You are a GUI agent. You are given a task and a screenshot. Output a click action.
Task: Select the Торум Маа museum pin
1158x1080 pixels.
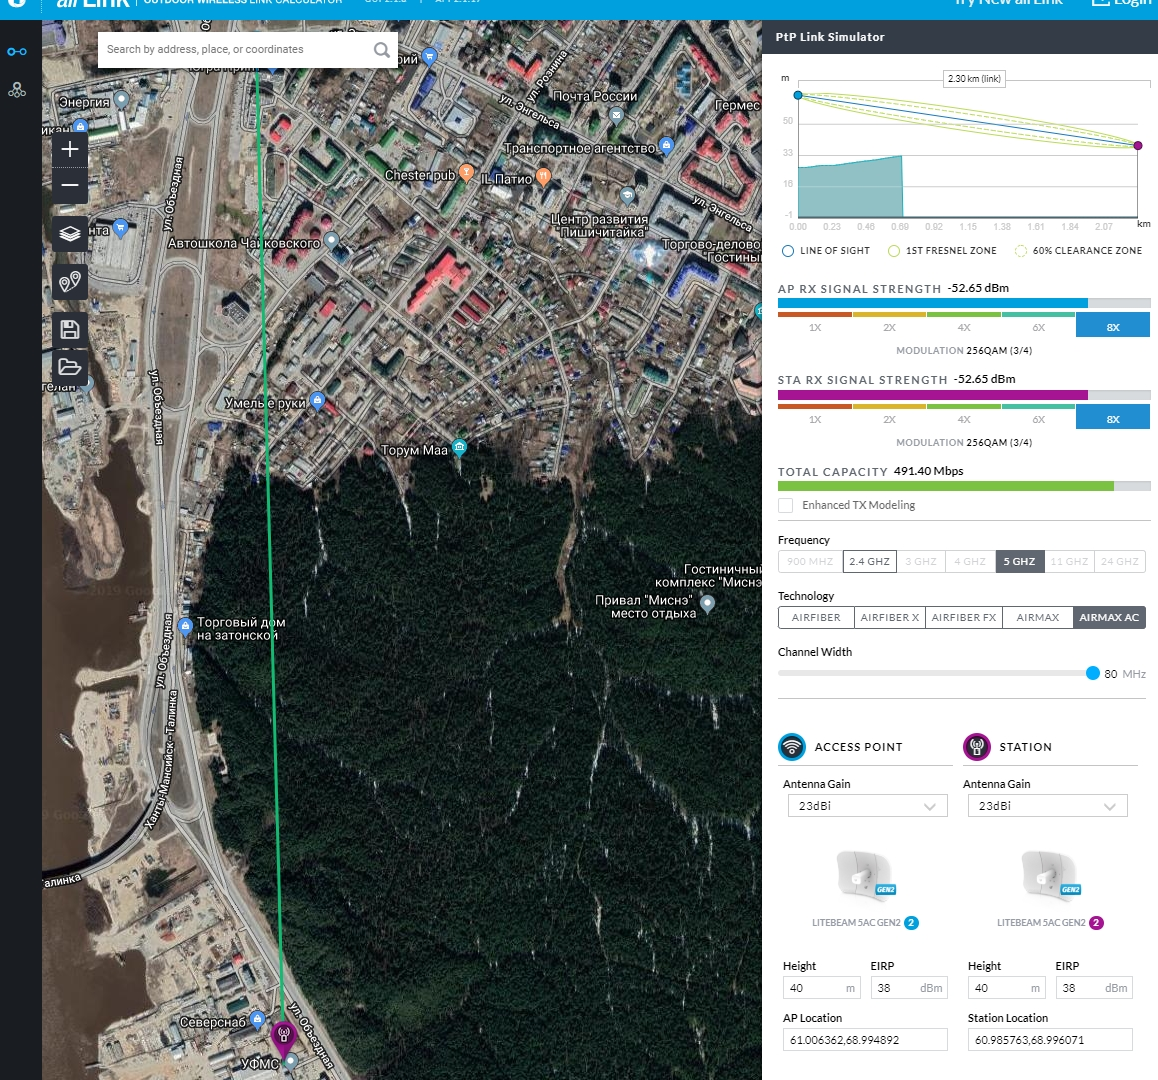tap(459, 447)
